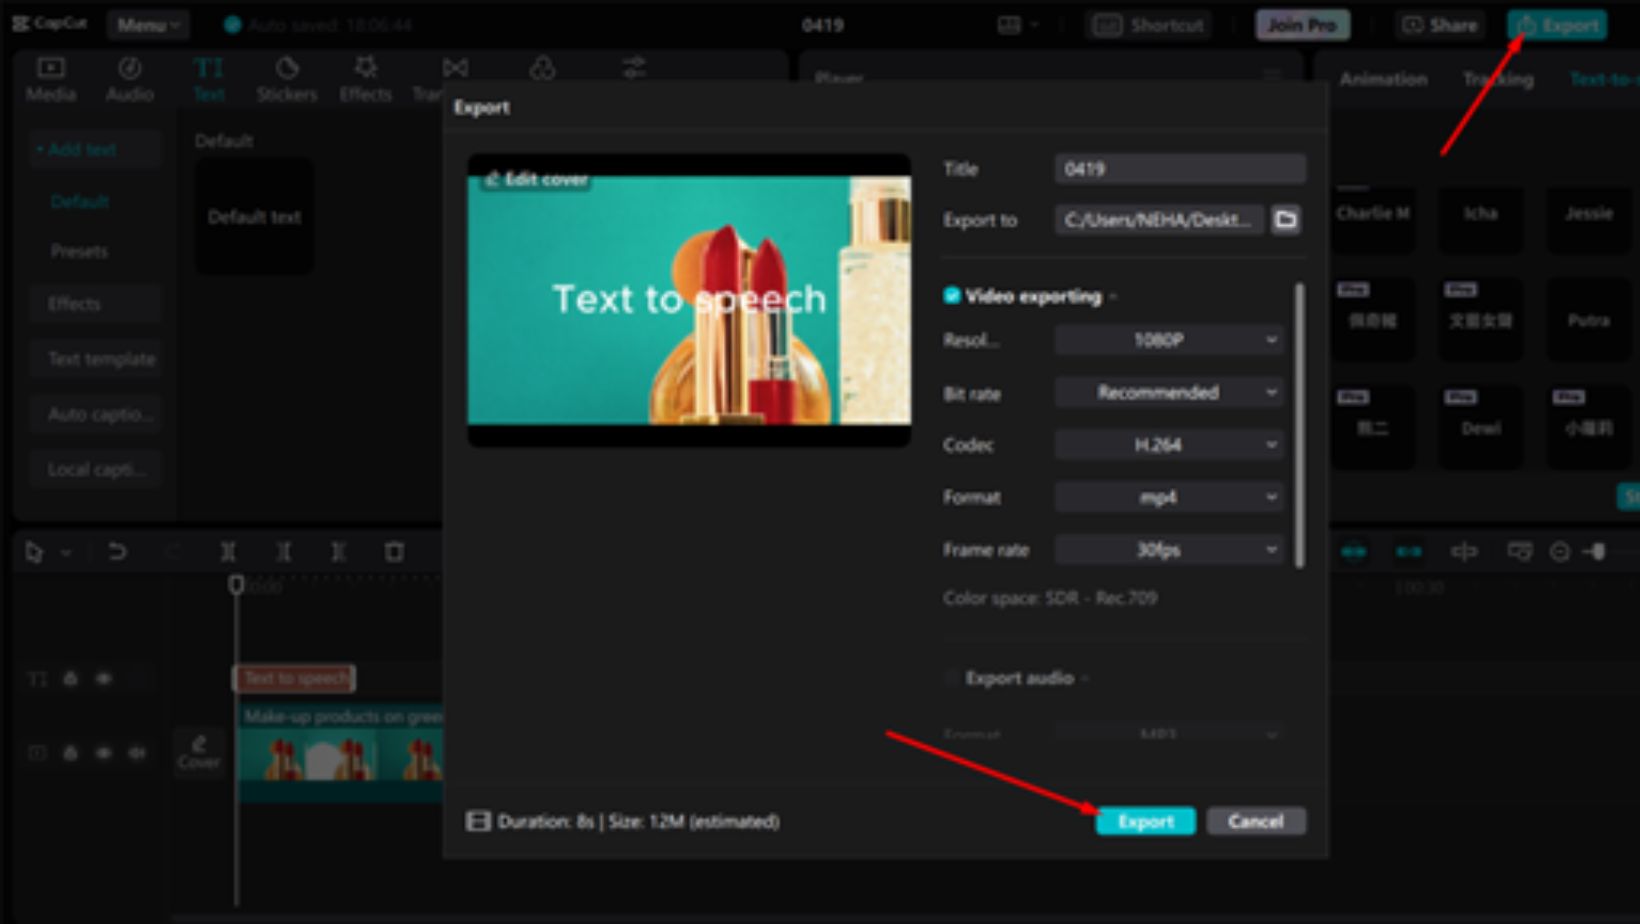Expand pointer tool mode arrow

click(66, 552)
